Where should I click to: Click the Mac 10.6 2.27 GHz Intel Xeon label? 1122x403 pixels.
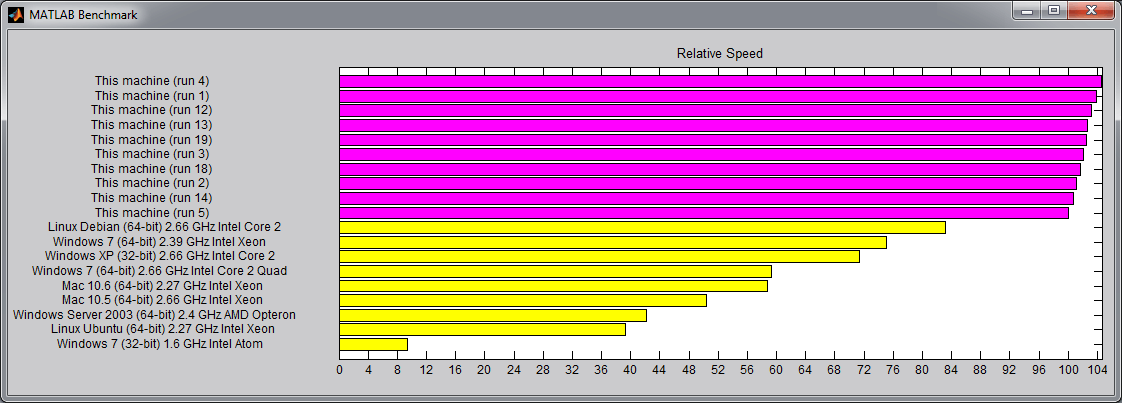click(x=162, y=286)
